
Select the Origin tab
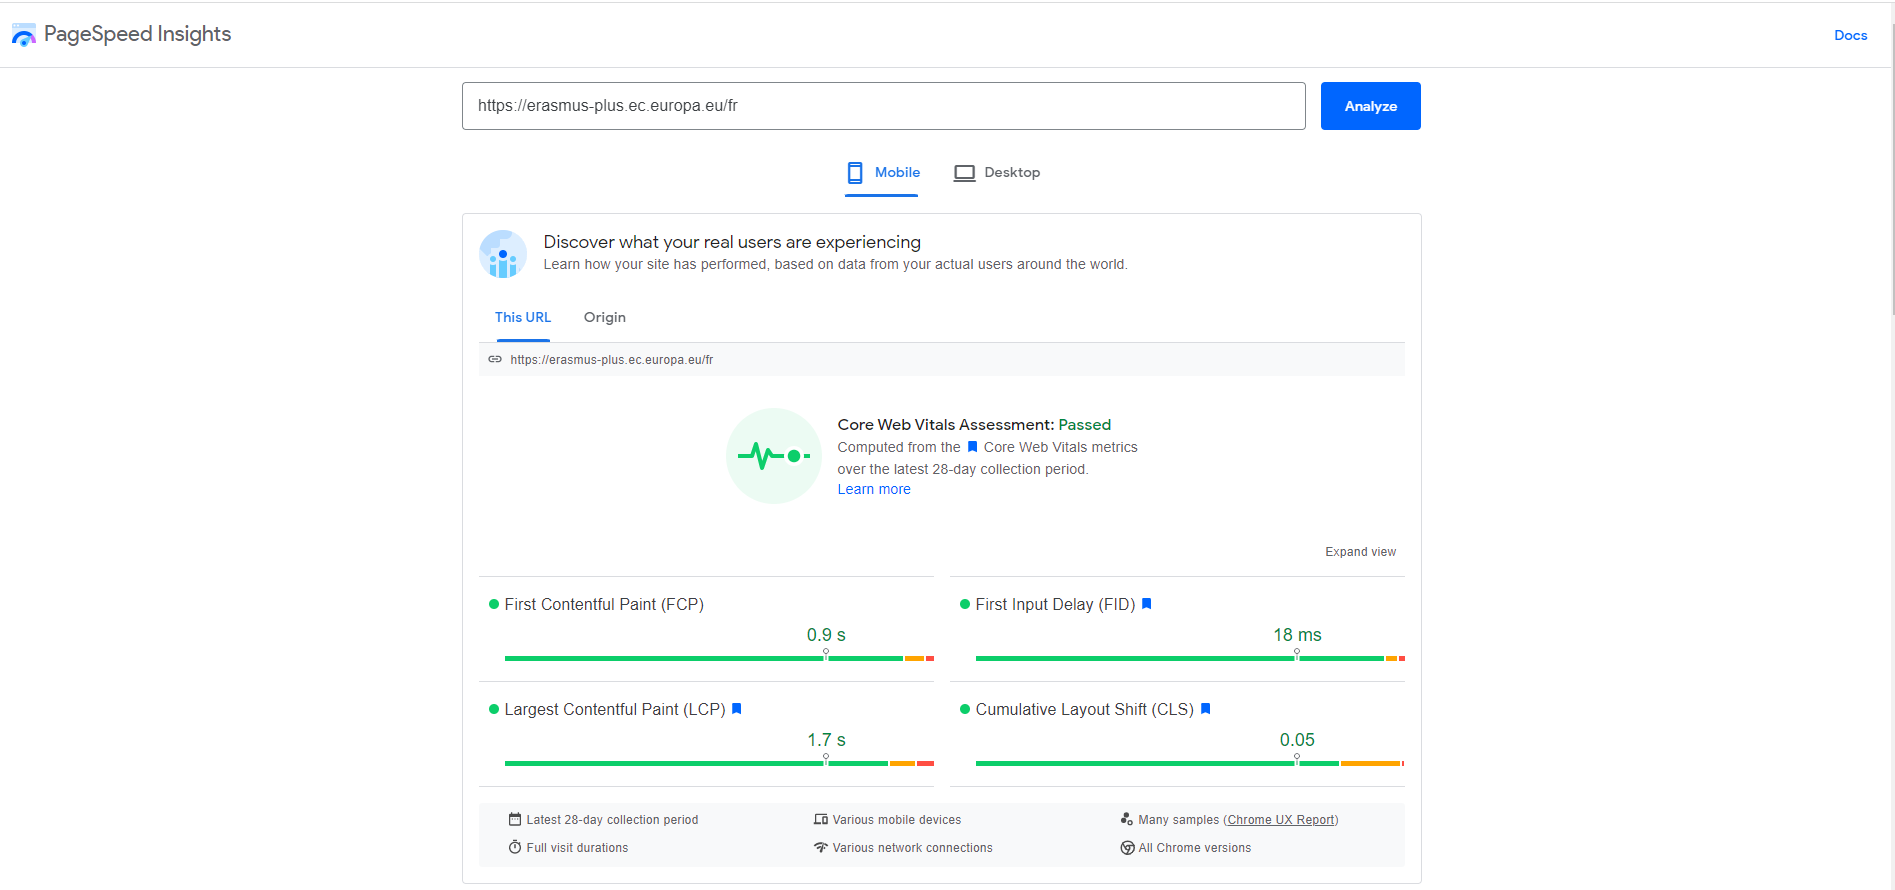[604, 318]
